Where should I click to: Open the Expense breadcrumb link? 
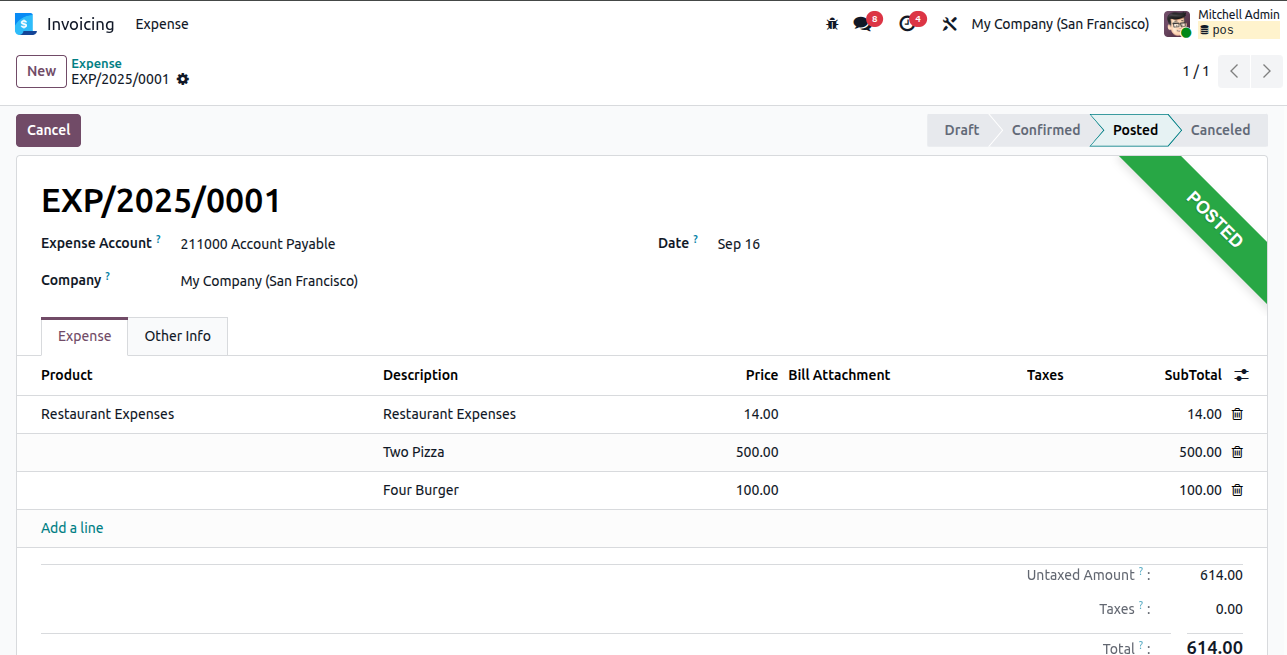(96, 63)
